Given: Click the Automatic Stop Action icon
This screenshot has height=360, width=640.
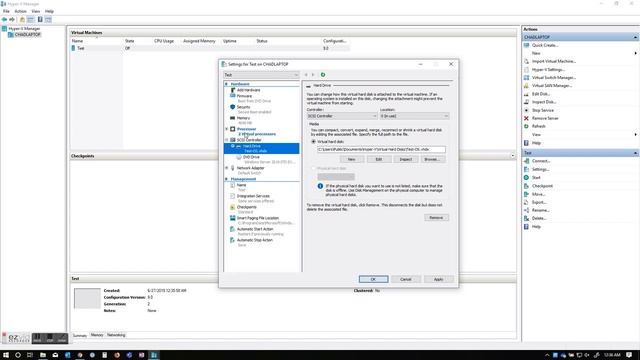Looking at the screenshot, I should pos(233,240).
